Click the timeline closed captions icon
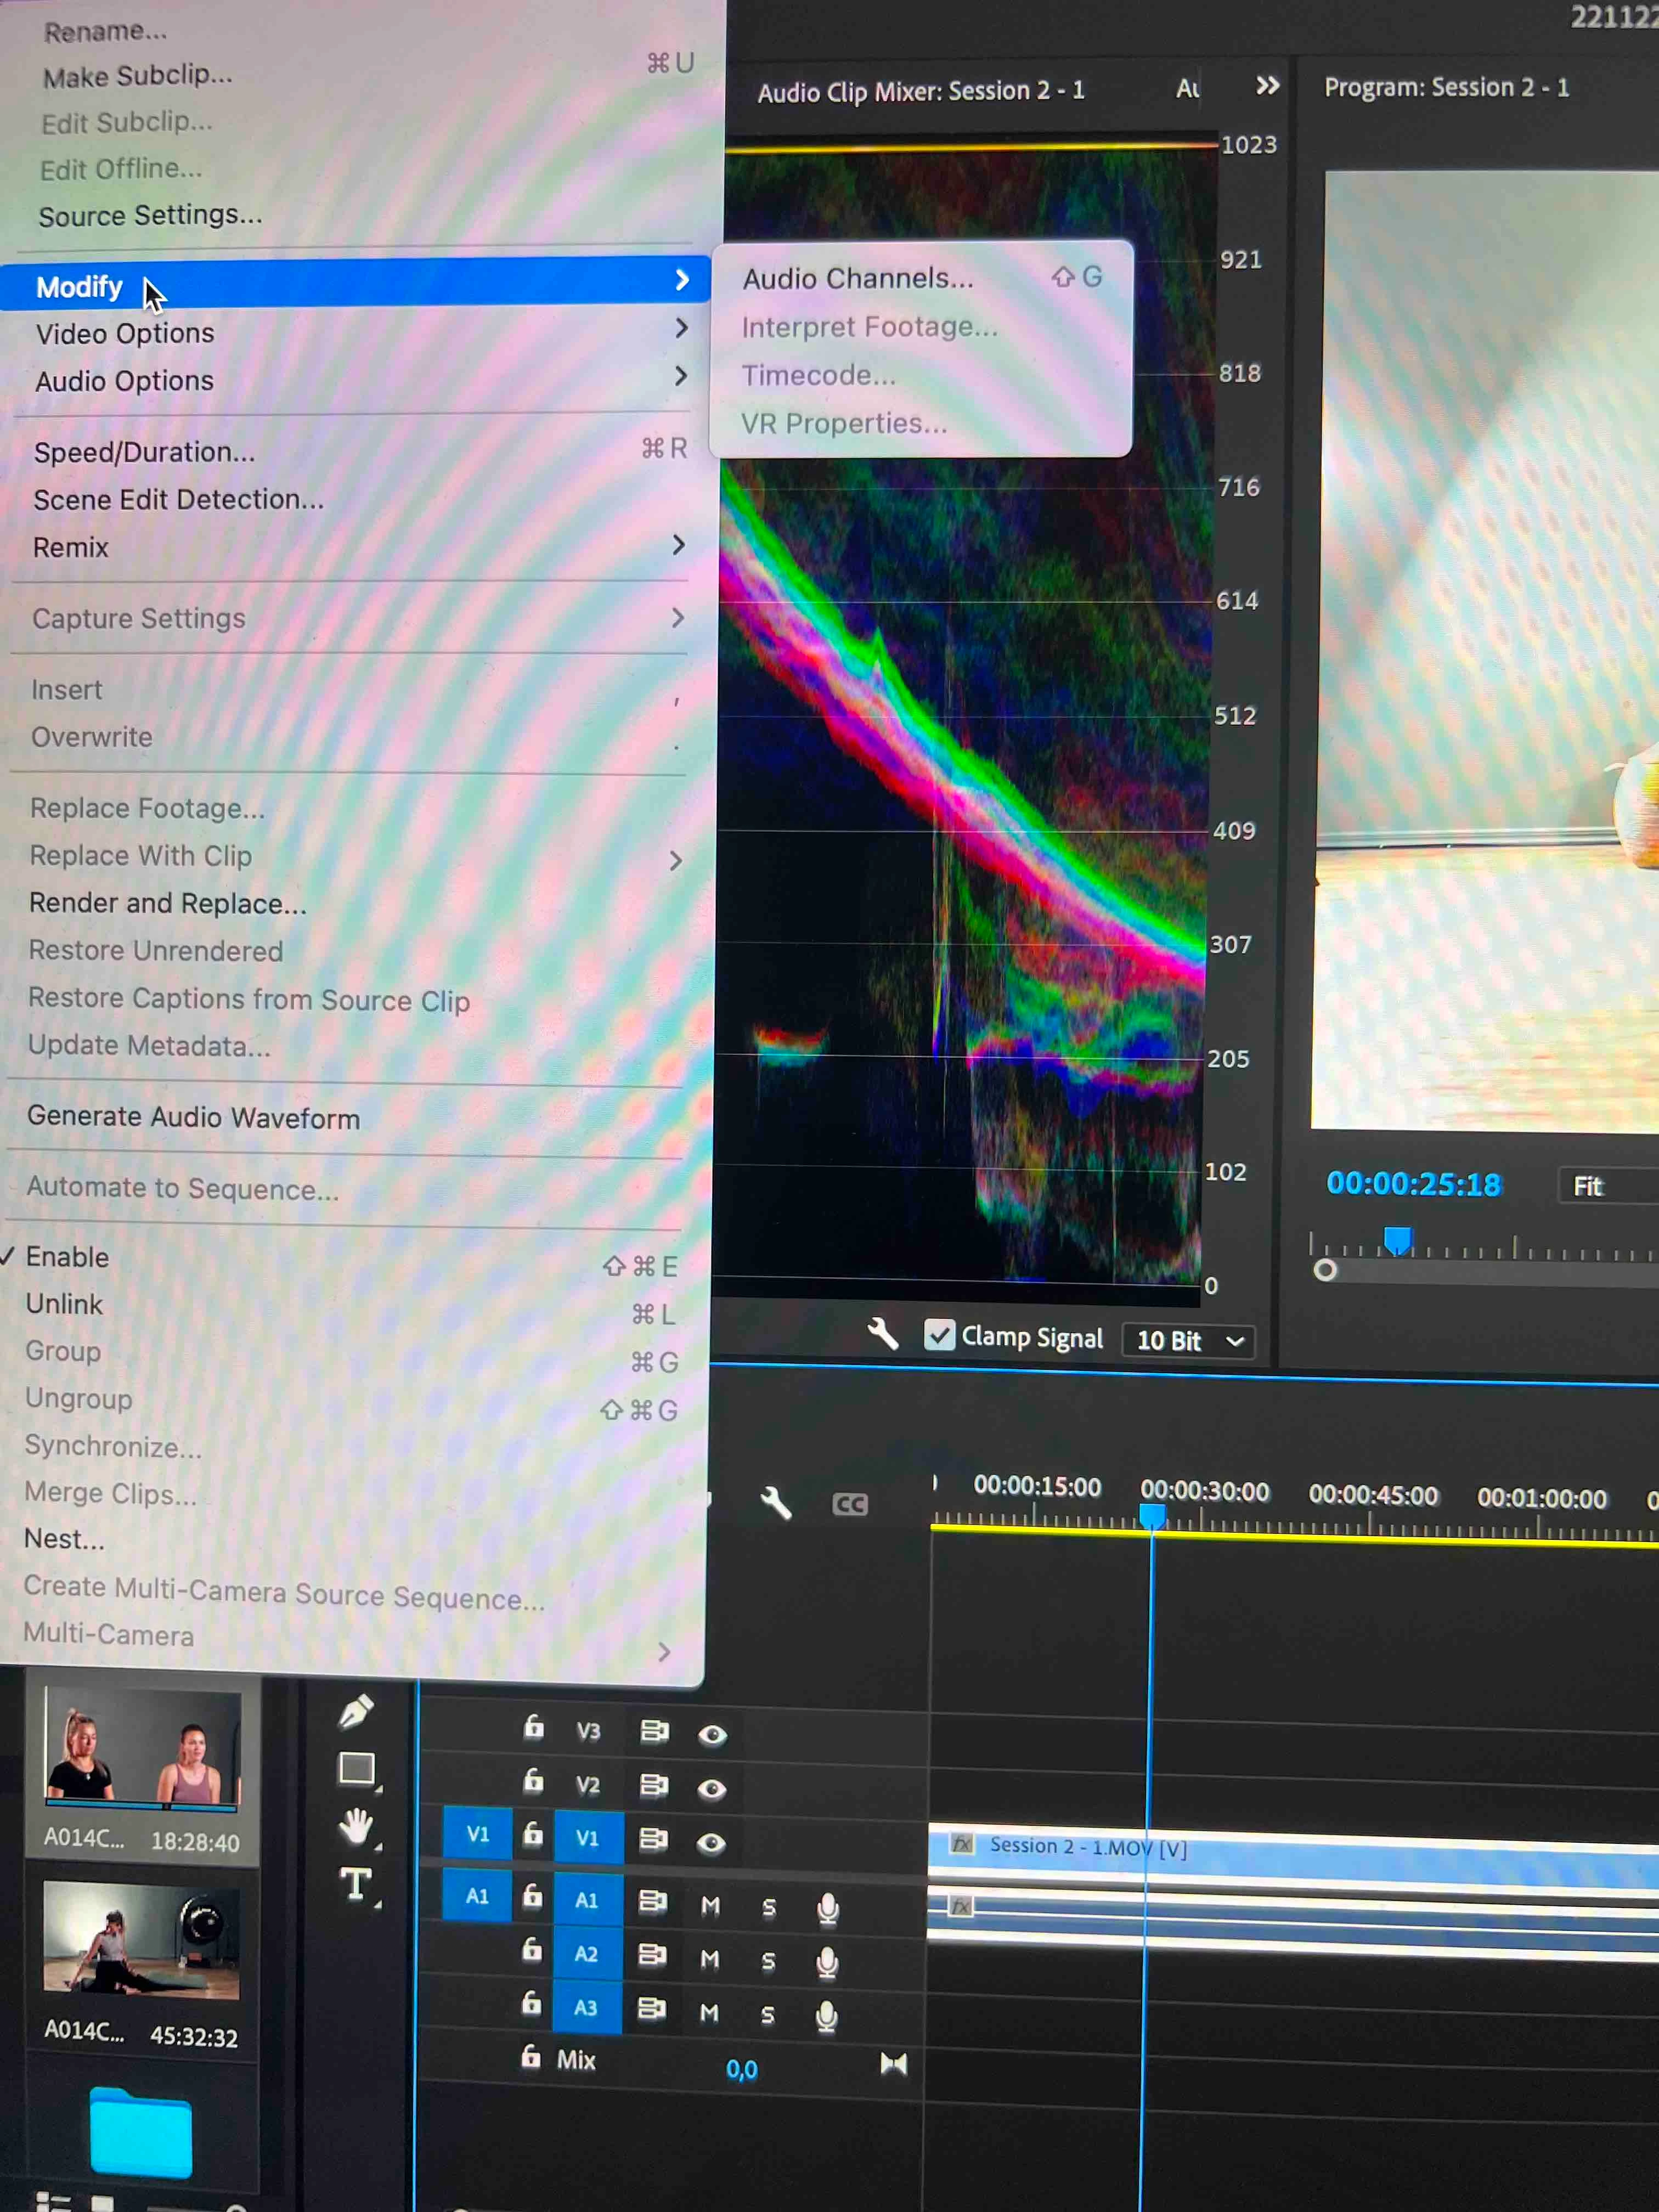 (x=850, y=1504)
